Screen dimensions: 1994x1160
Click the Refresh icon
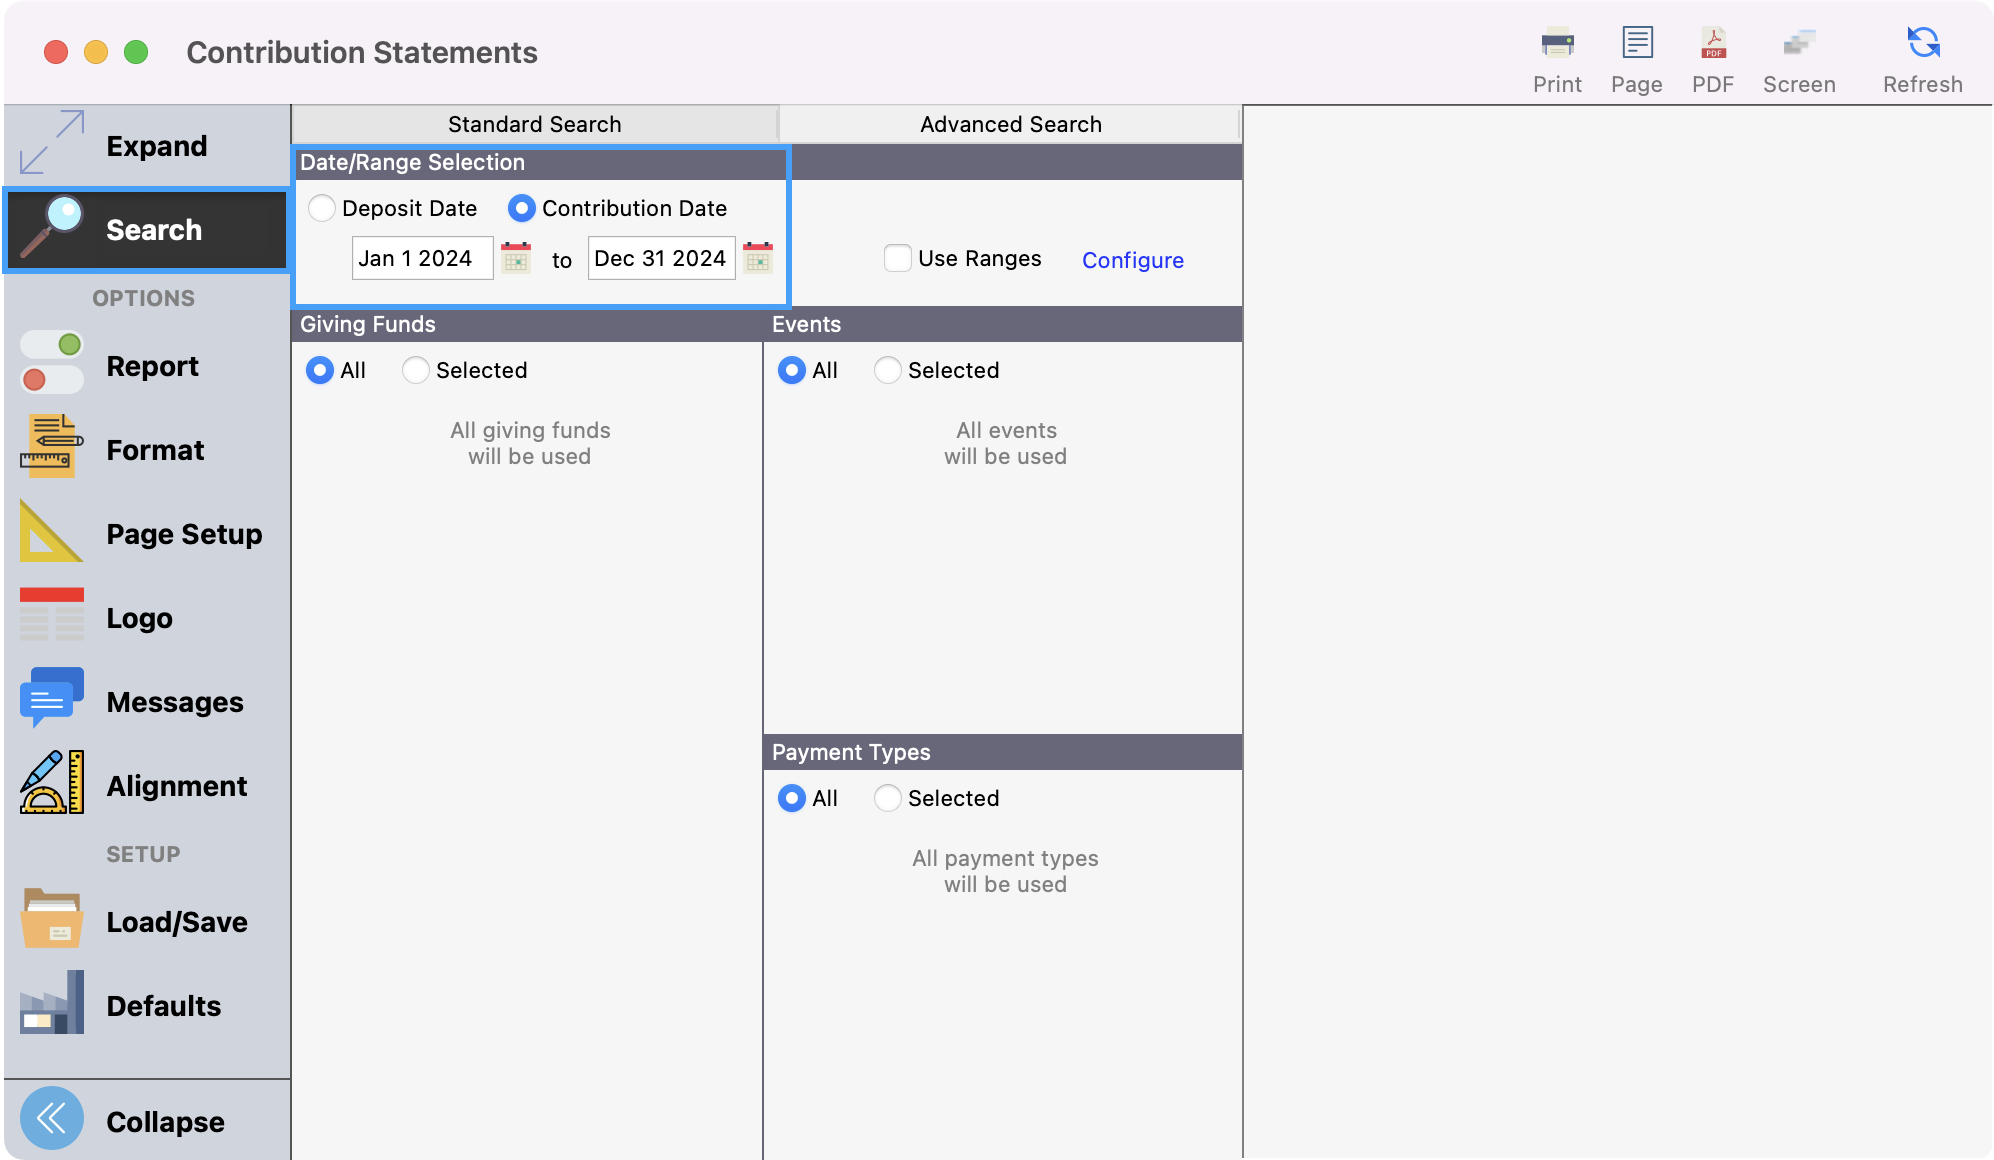pyautogui.click(x=1922, y=44)
